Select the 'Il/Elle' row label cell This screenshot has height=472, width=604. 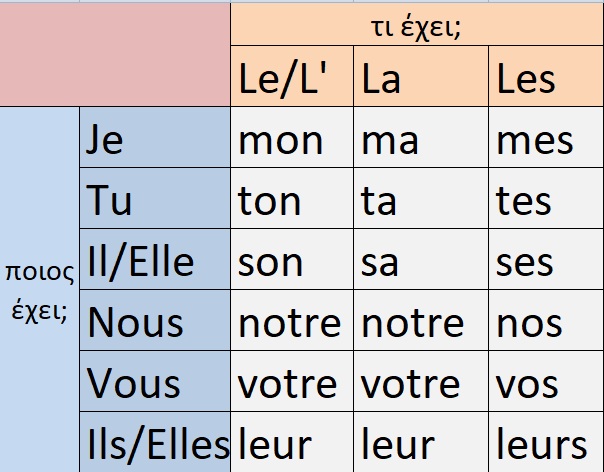coord(155,259)
